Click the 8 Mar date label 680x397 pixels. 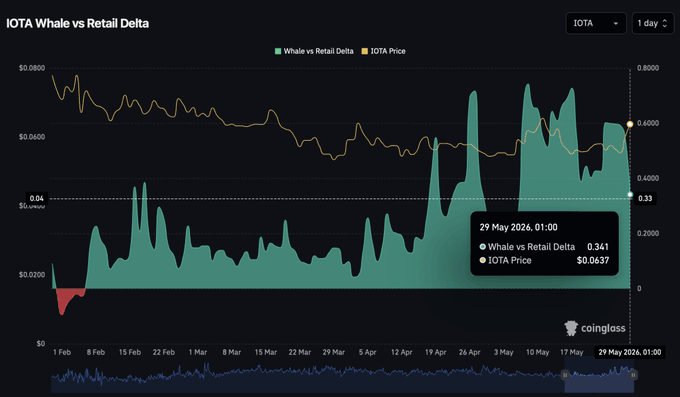coord(232,352)
